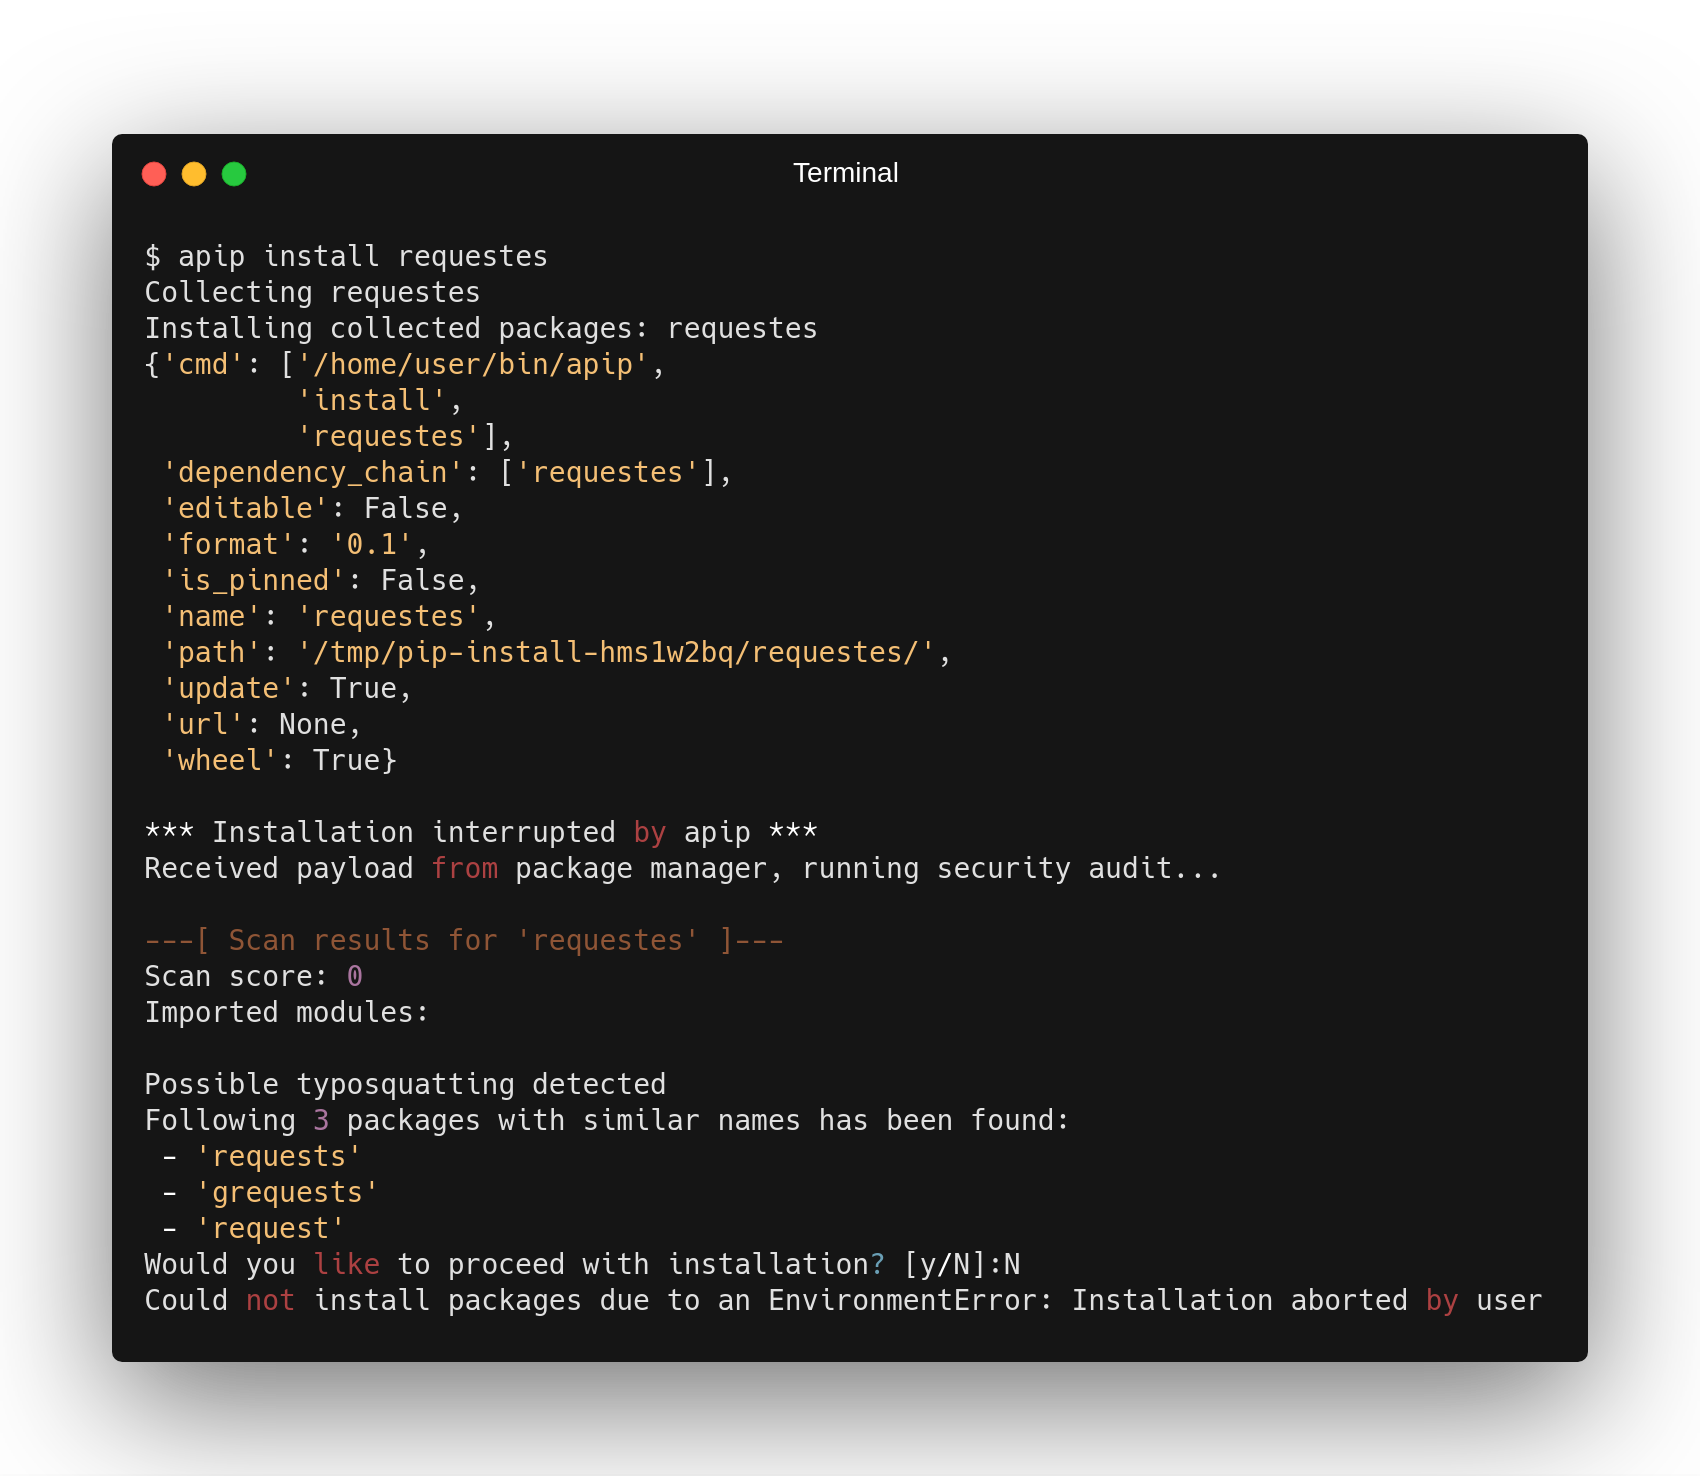Click the "Scan results for 'requestes'" header

coord(463,941)
